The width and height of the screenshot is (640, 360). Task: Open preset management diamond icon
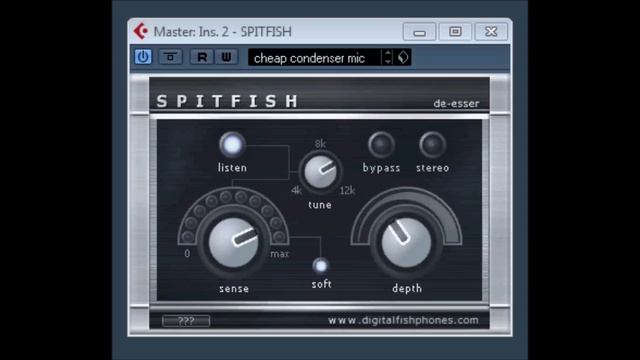(x=403, y=57)
